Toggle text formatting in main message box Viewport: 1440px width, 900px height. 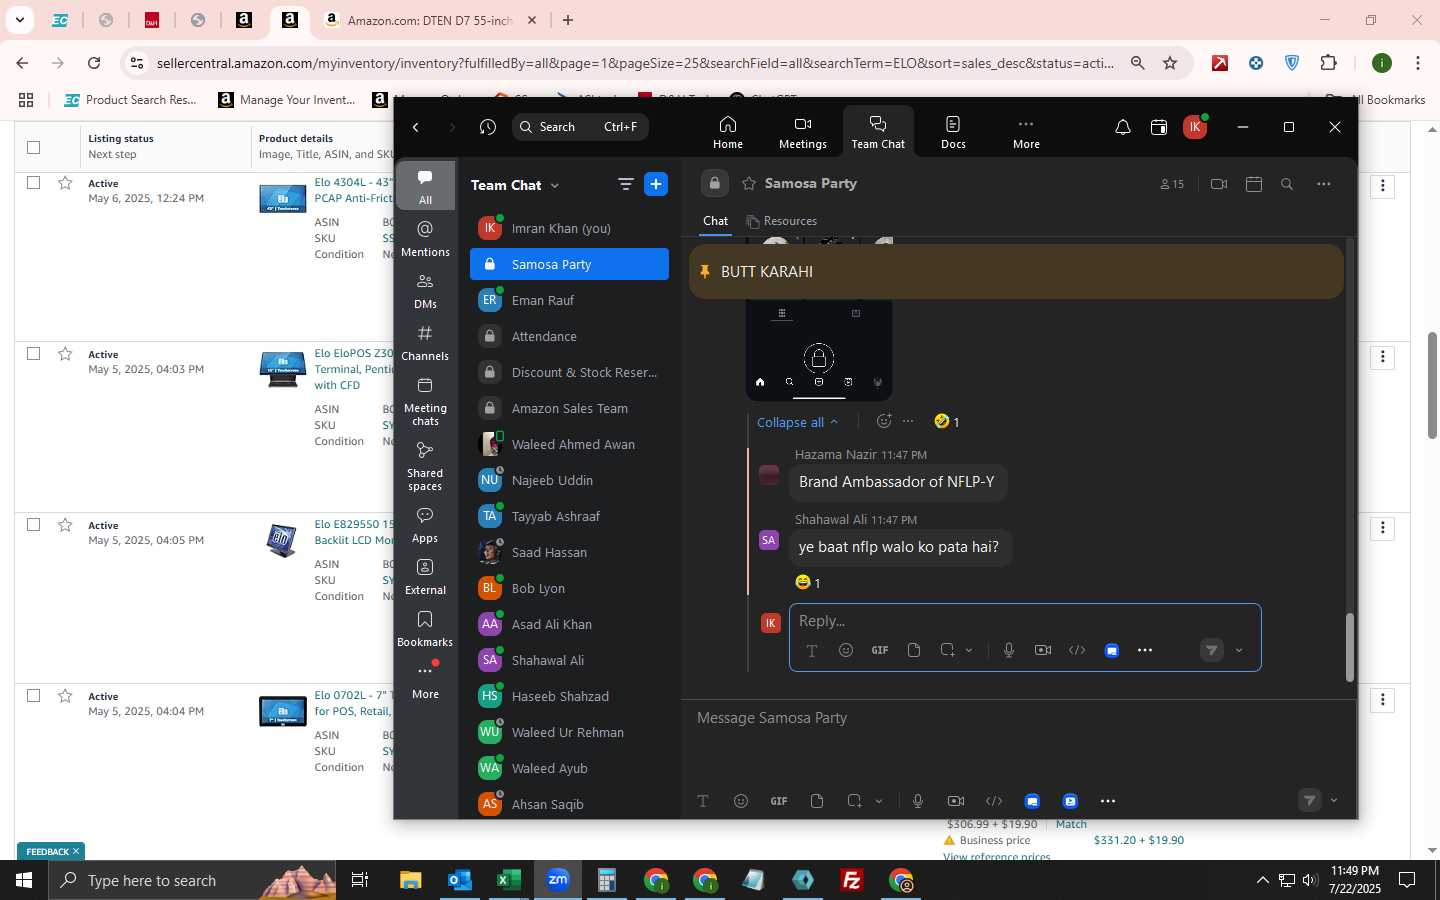pyautogui.click(x=703, y=801)
